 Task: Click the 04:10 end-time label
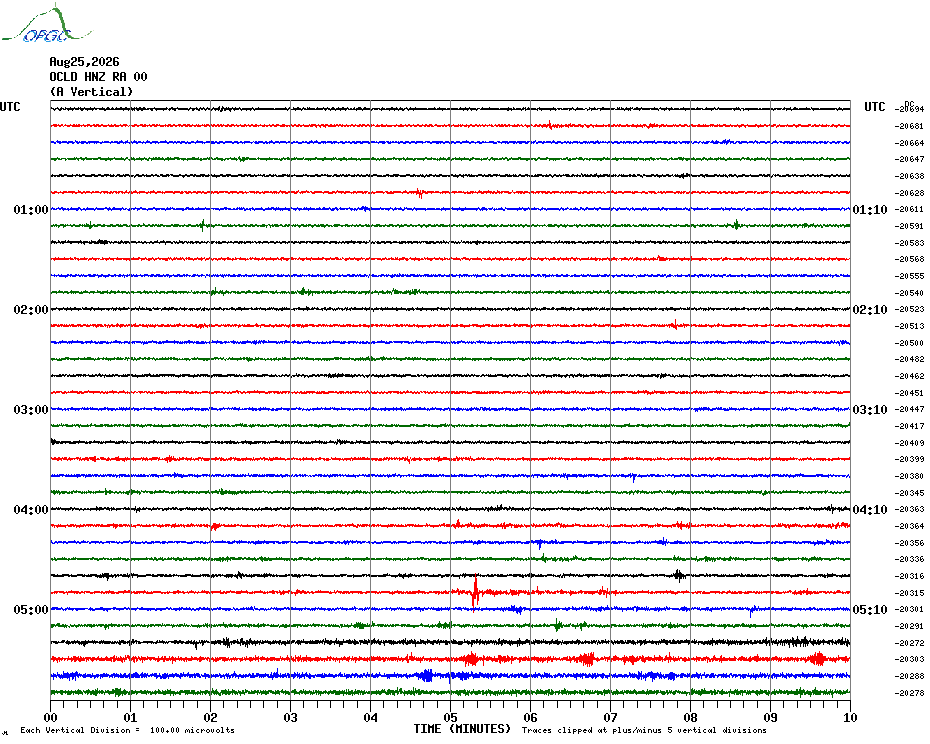tap(870, 510)
